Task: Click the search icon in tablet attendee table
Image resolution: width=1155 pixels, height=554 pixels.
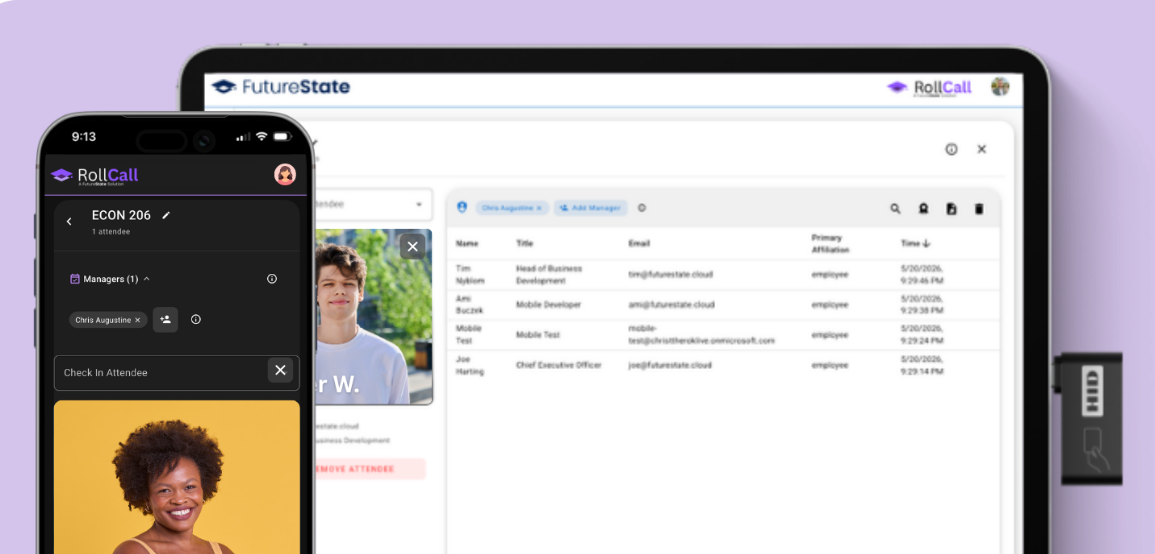Action: click(x=895, y=209)
